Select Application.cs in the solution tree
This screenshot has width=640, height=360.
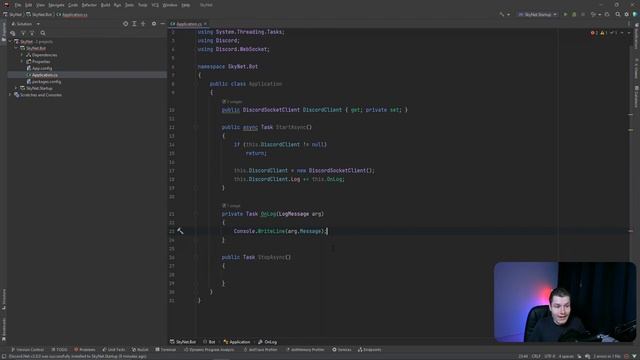click(x=42, y=75)
